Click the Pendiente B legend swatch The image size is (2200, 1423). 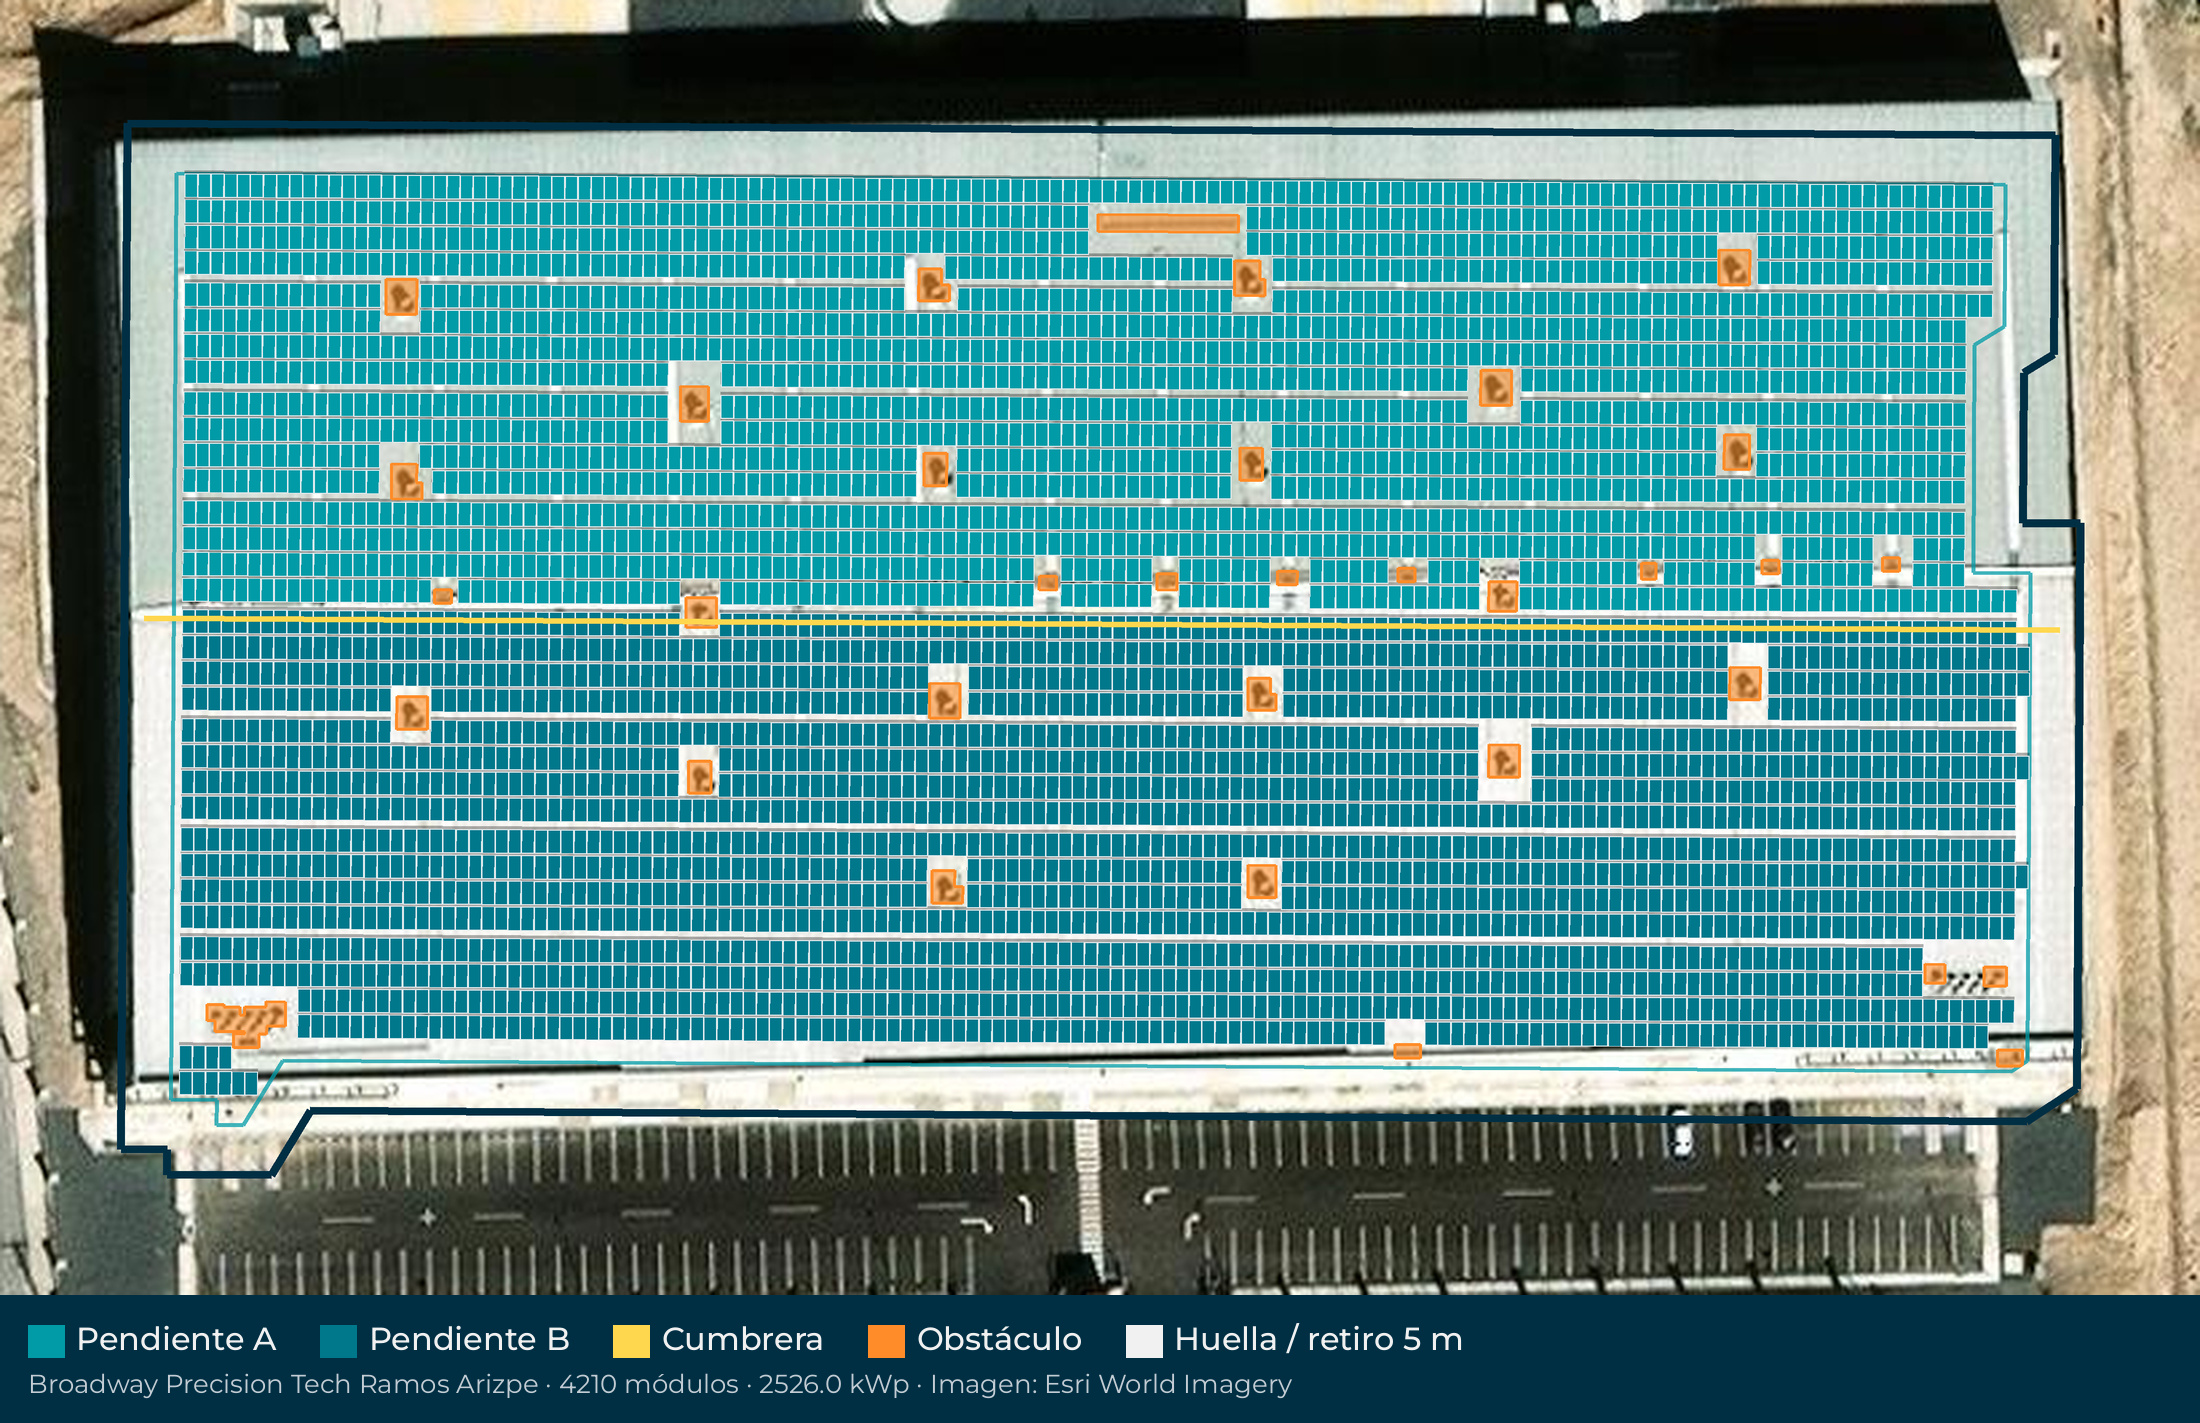338,1341
